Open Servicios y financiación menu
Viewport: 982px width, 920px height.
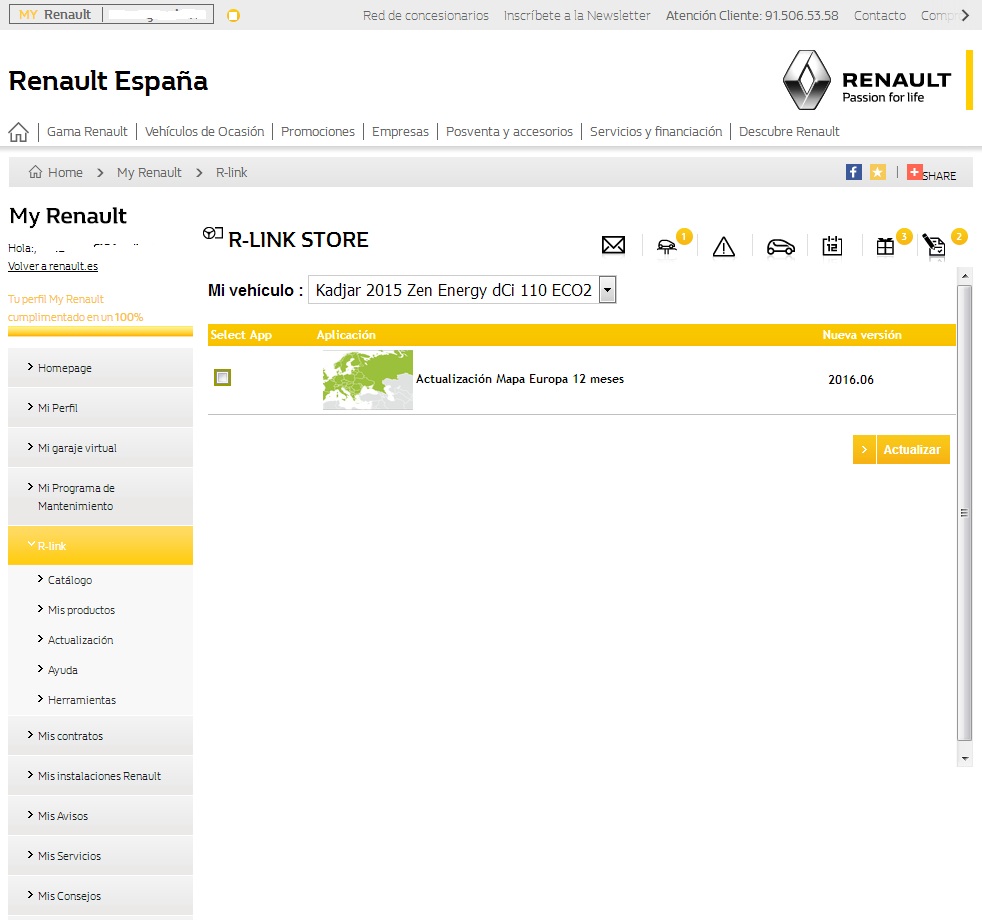coord(656,132)
